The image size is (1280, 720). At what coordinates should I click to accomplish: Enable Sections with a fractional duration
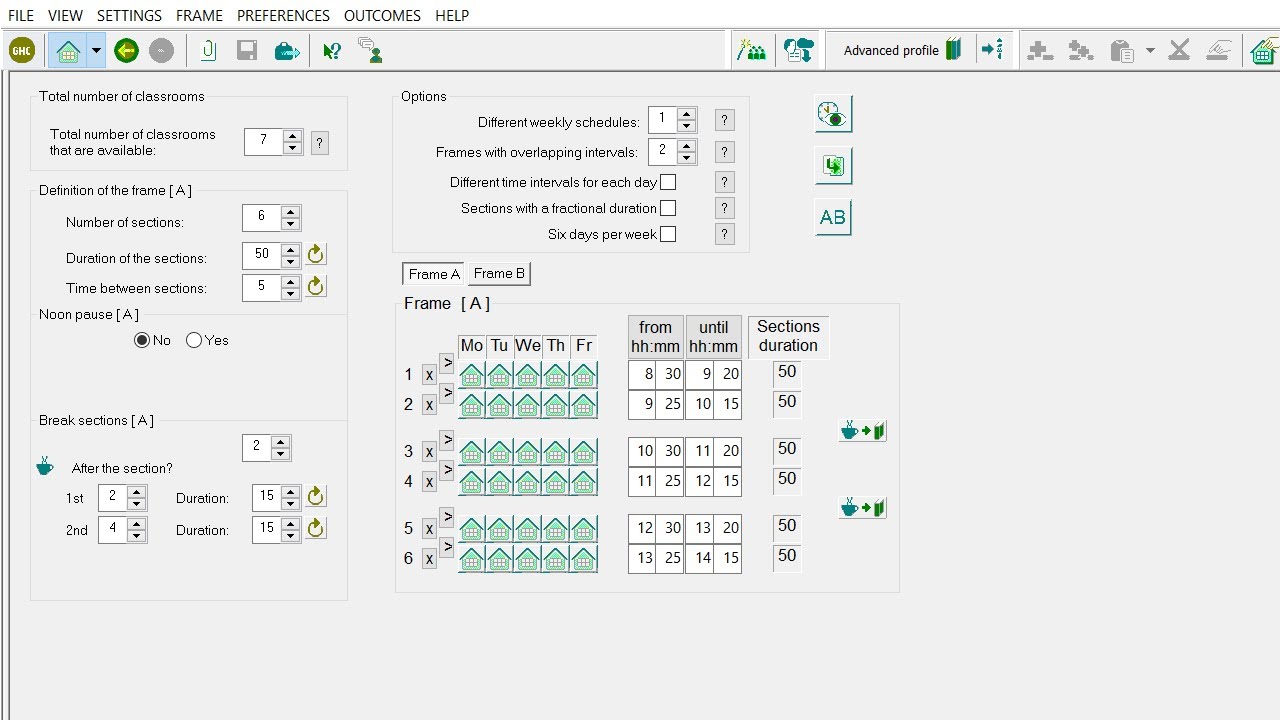668,208
